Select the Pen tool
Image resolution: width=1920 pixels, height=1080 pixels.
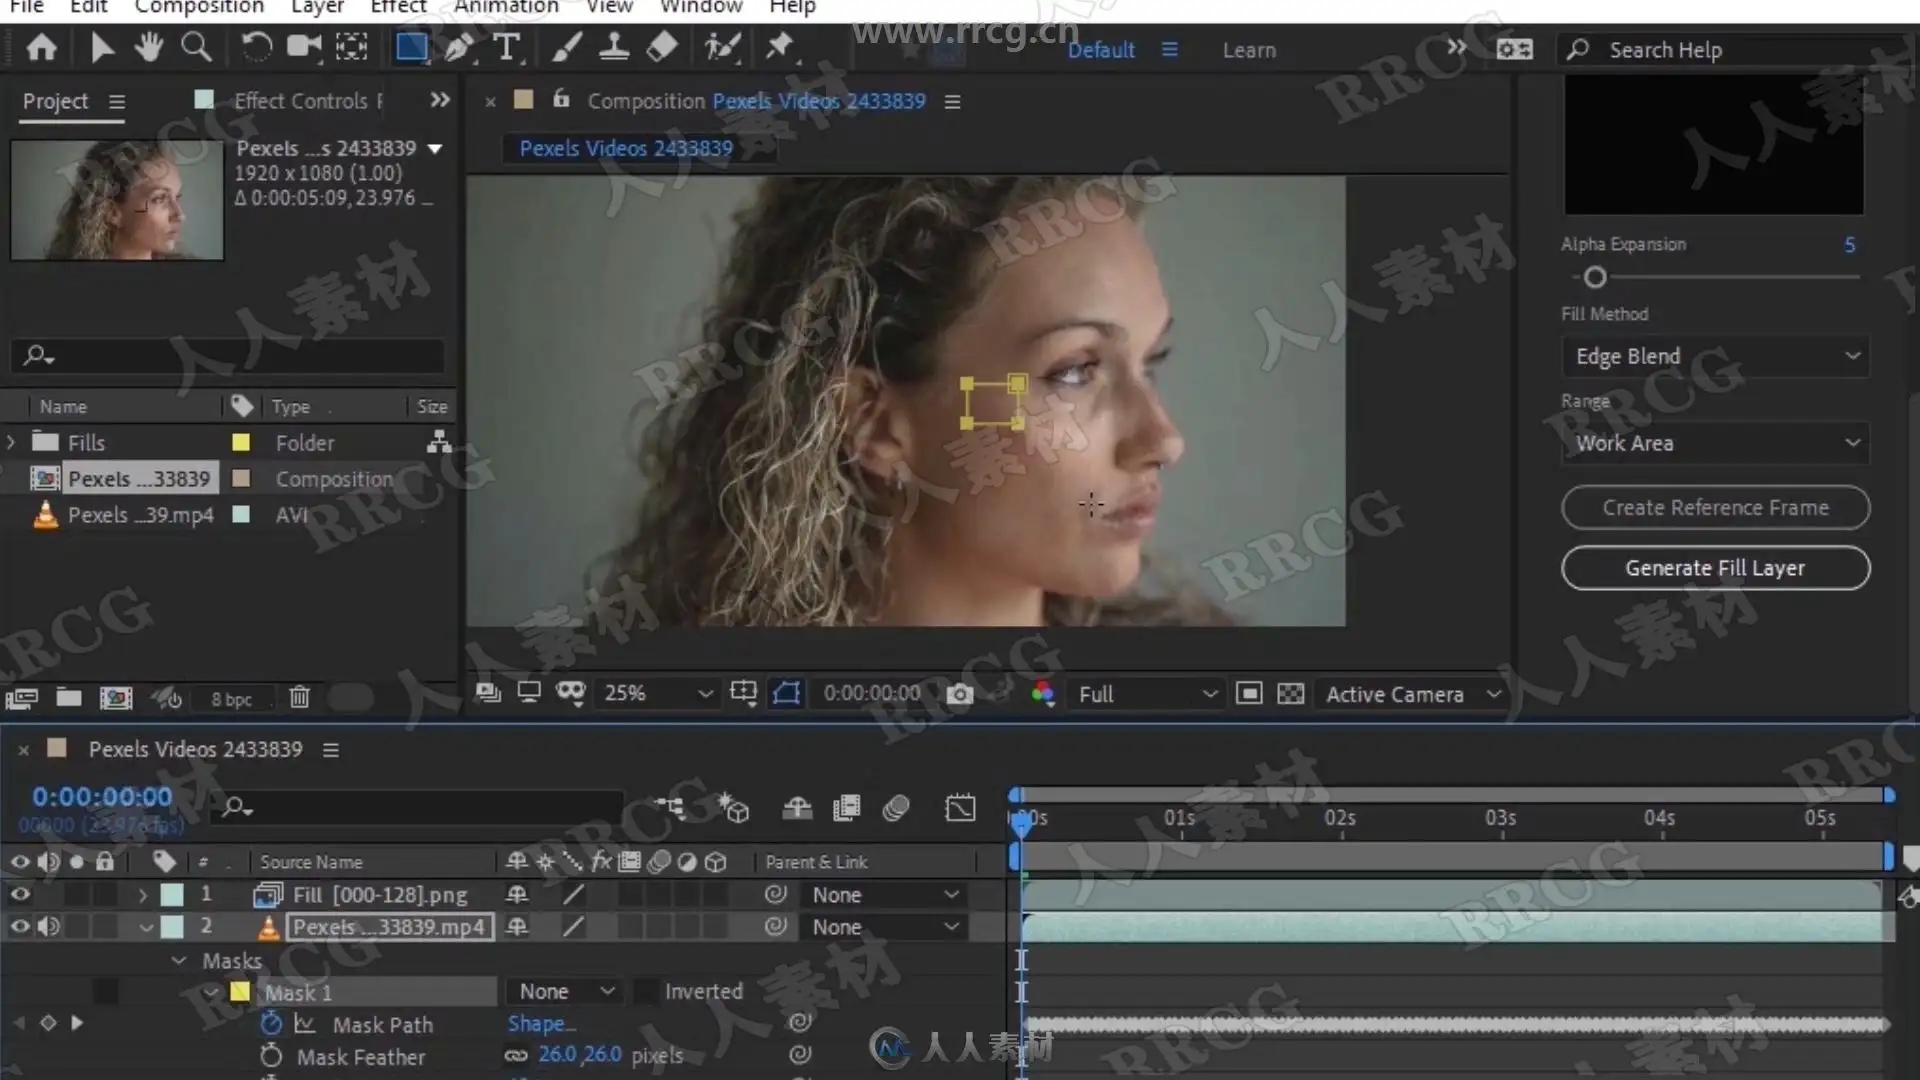[459, 47]
